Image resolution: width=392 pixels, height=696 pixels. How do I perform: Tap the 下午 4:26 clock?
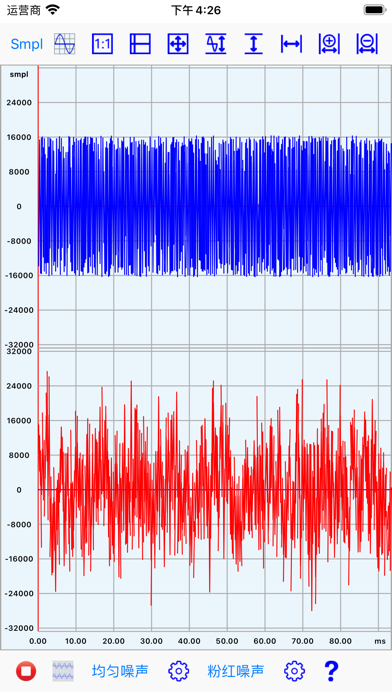click(x=196, y=10)
